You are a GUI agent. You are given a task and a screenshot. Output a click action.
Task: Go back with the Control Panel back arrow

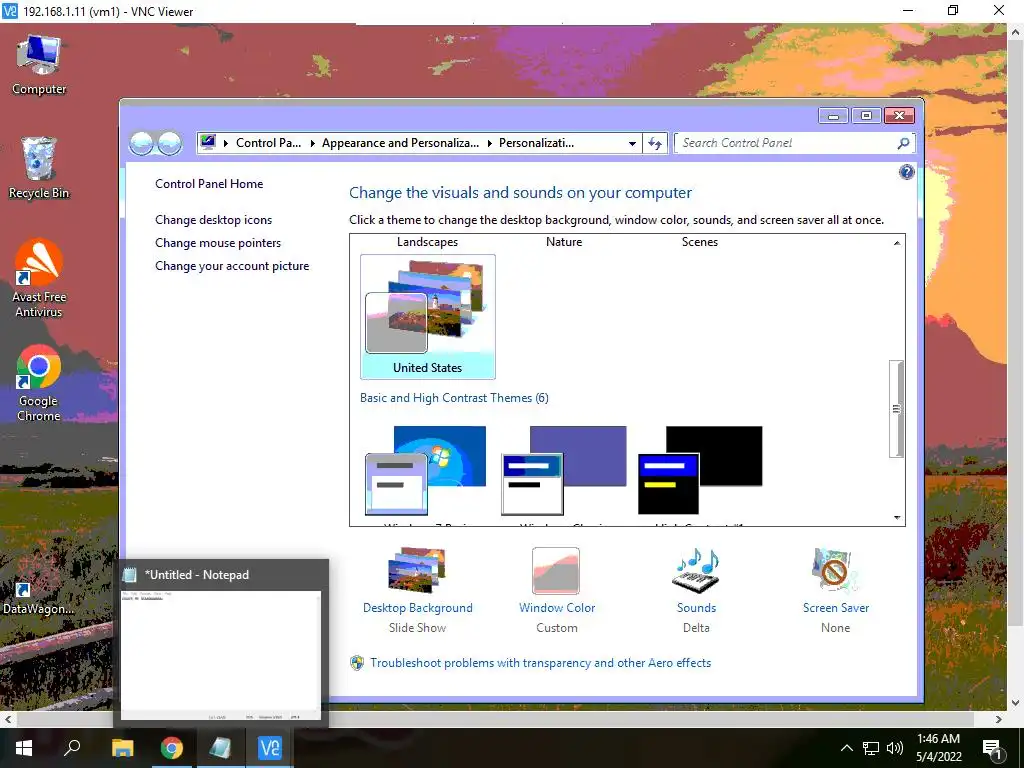tap(141, 143)
